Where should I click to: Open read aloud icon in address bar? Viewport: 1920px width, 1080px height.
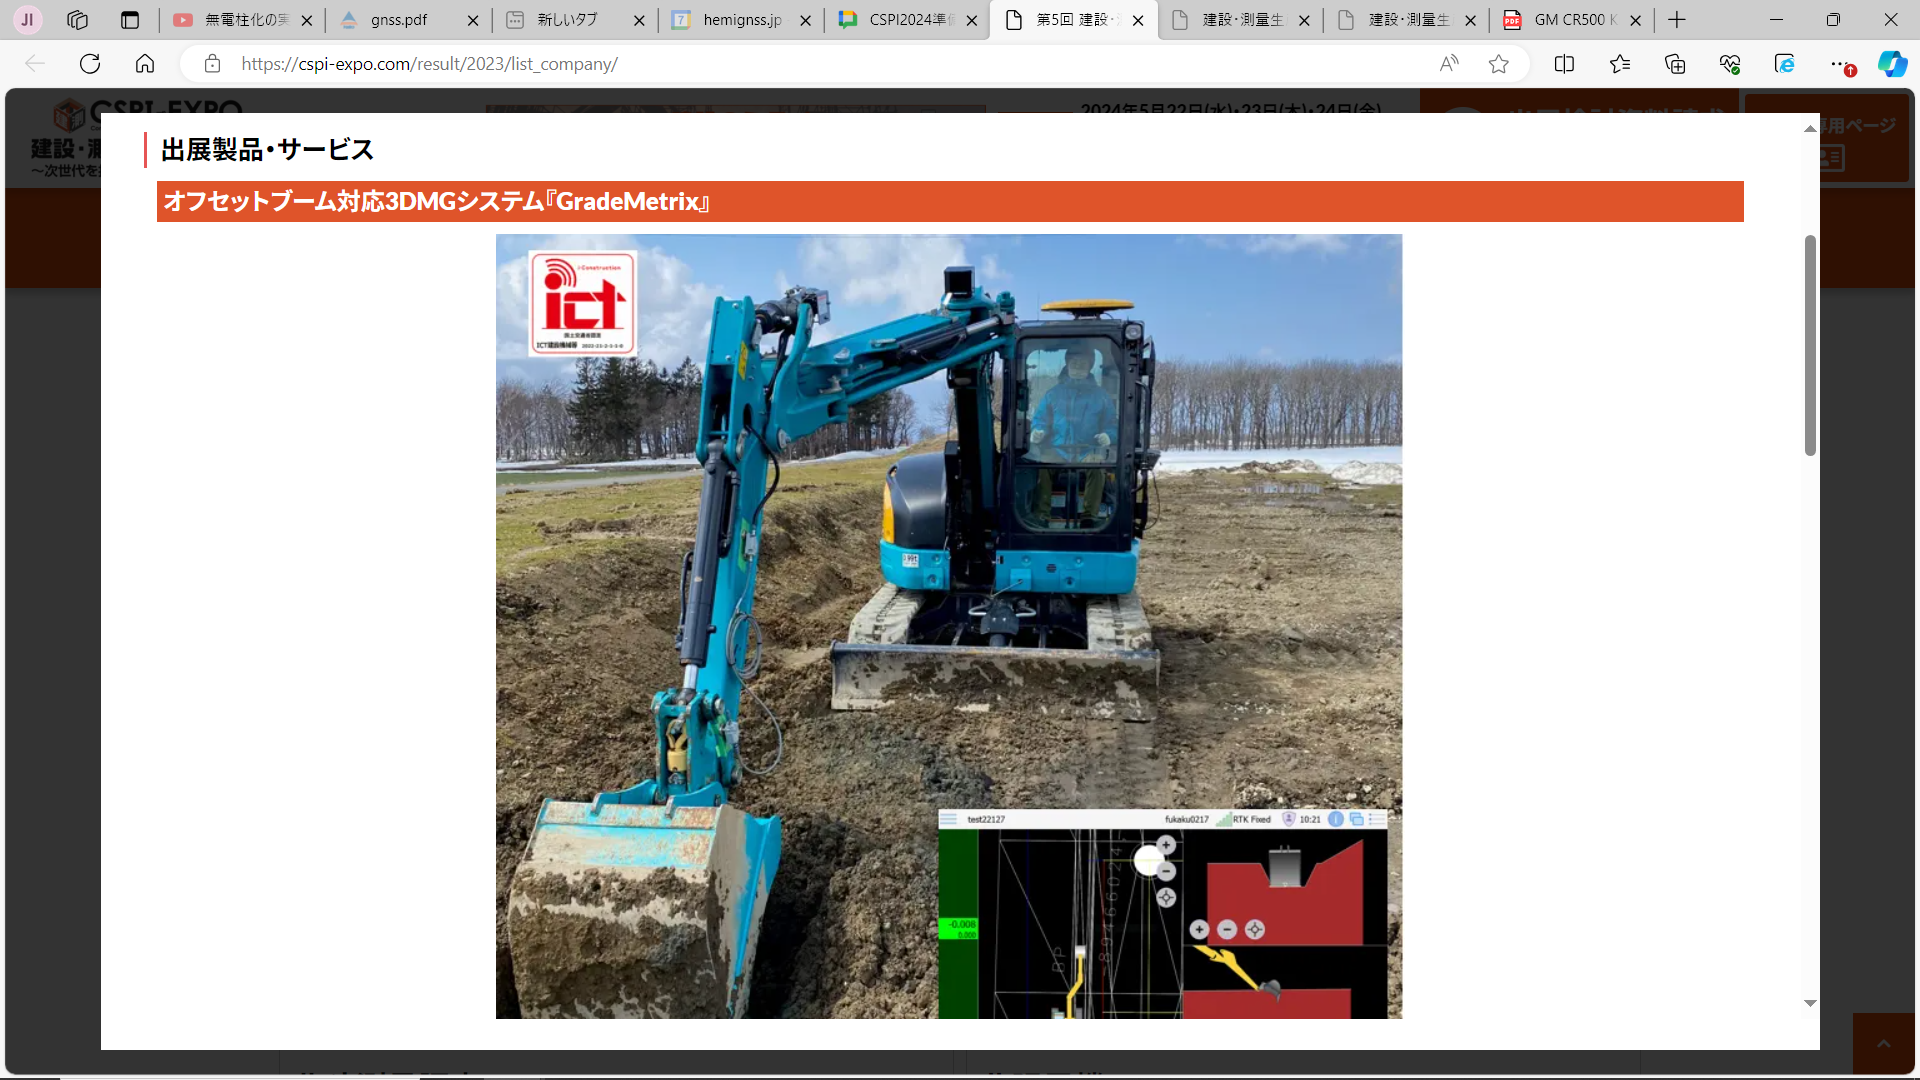click(1449, 64)
